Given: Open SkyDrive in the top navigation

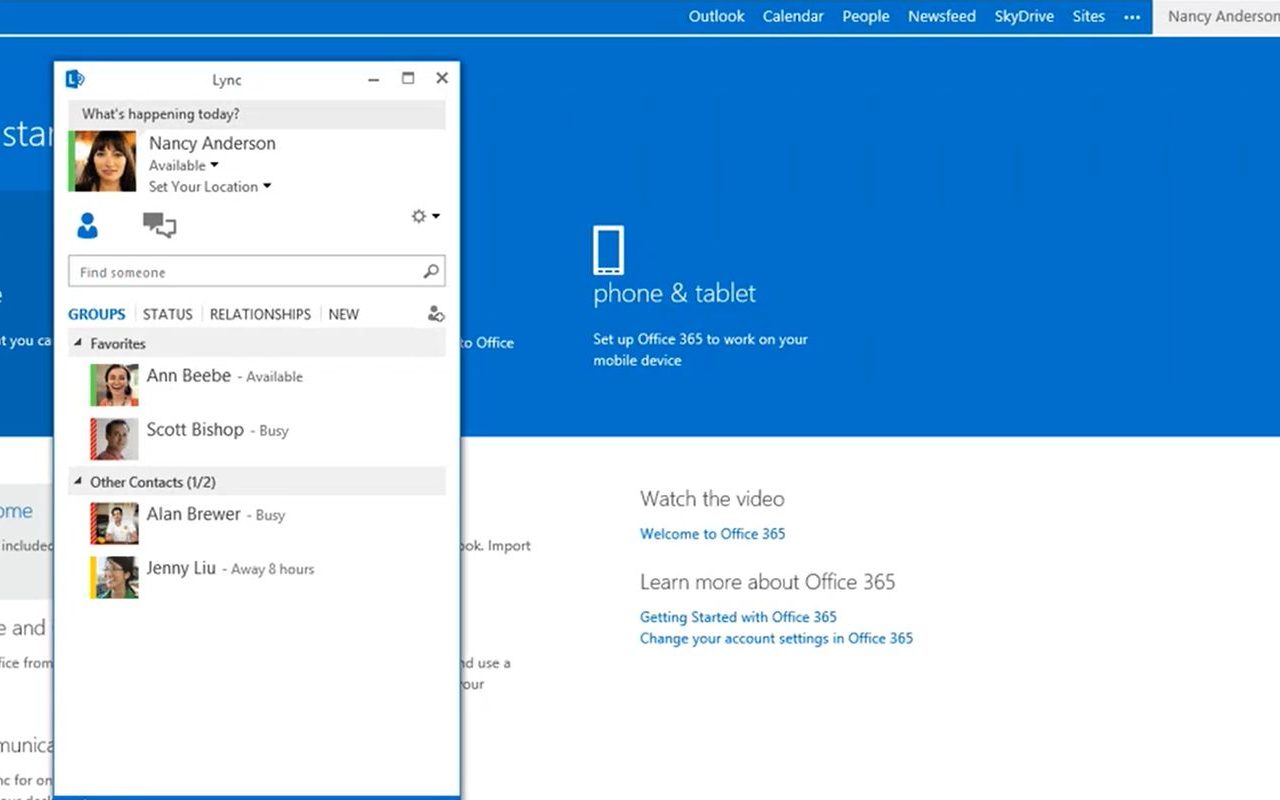Looking at the screenshot, I should pyautogui.click(x=1024, y=16).
